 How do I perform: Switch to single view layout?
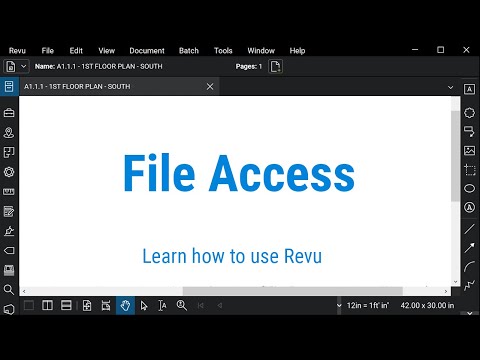[x=29, y=305]
